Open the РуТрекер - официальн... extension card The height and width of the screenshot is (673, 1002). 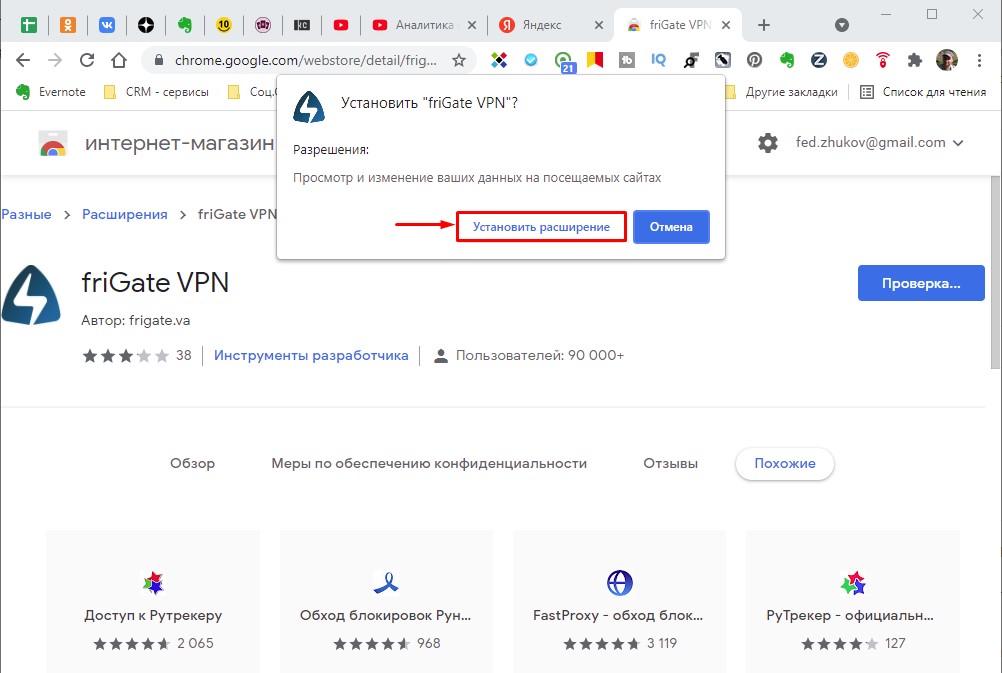[852, 601]
